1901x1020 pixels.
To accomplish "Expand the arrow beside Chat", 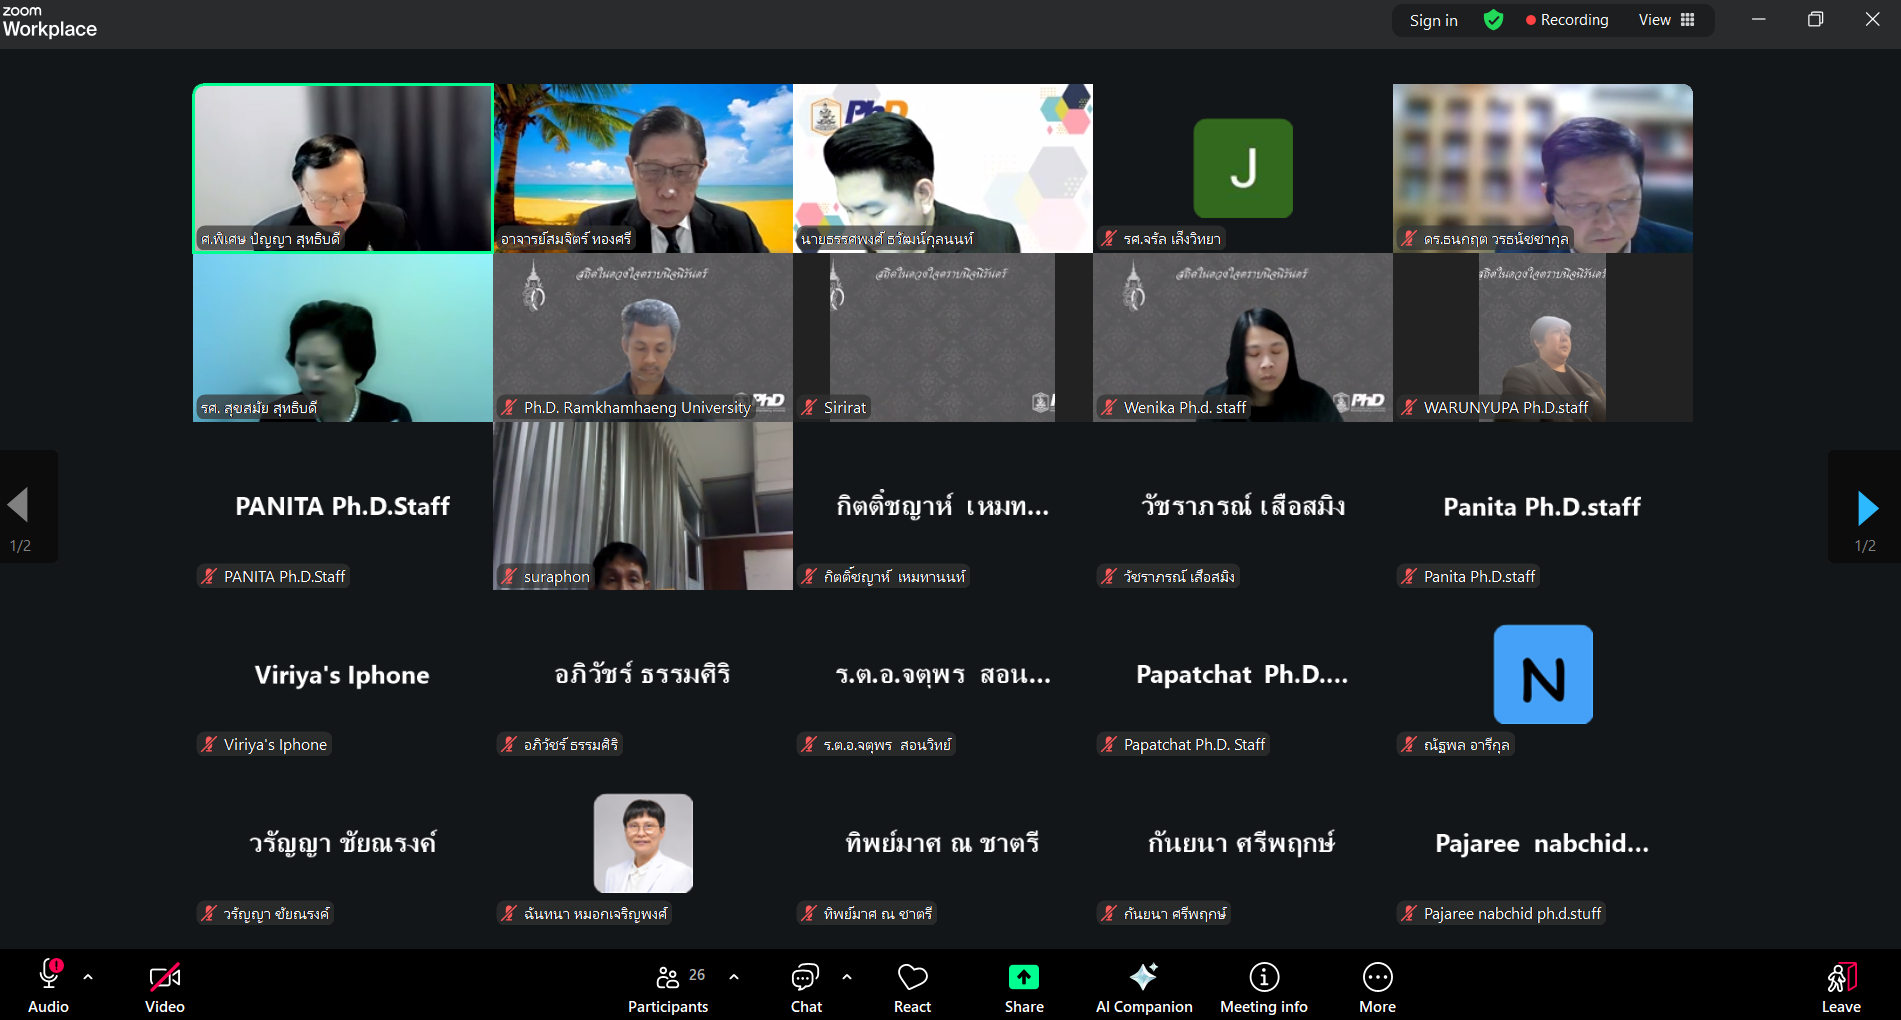I will pos(847,977).
